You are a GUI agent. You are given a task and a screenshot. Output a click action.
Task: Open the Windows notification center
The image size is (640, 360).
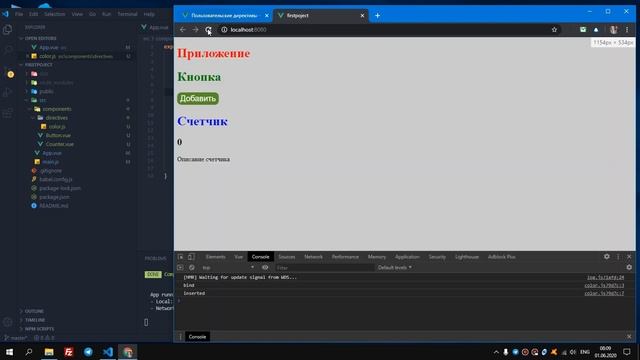click(x=627, y=352)
